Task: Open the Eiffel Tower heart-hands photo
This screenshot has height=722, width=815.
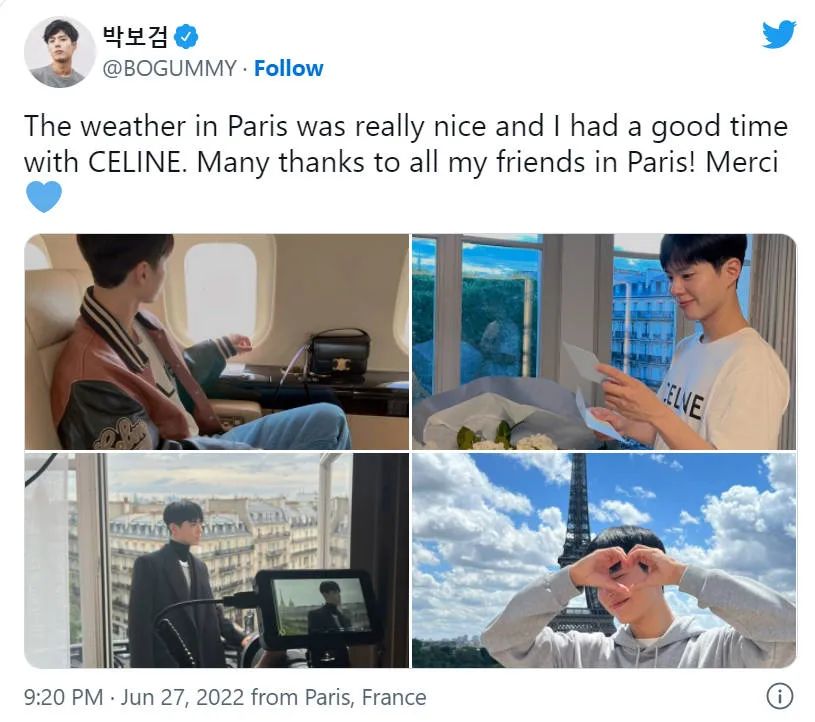Action: 604,560
